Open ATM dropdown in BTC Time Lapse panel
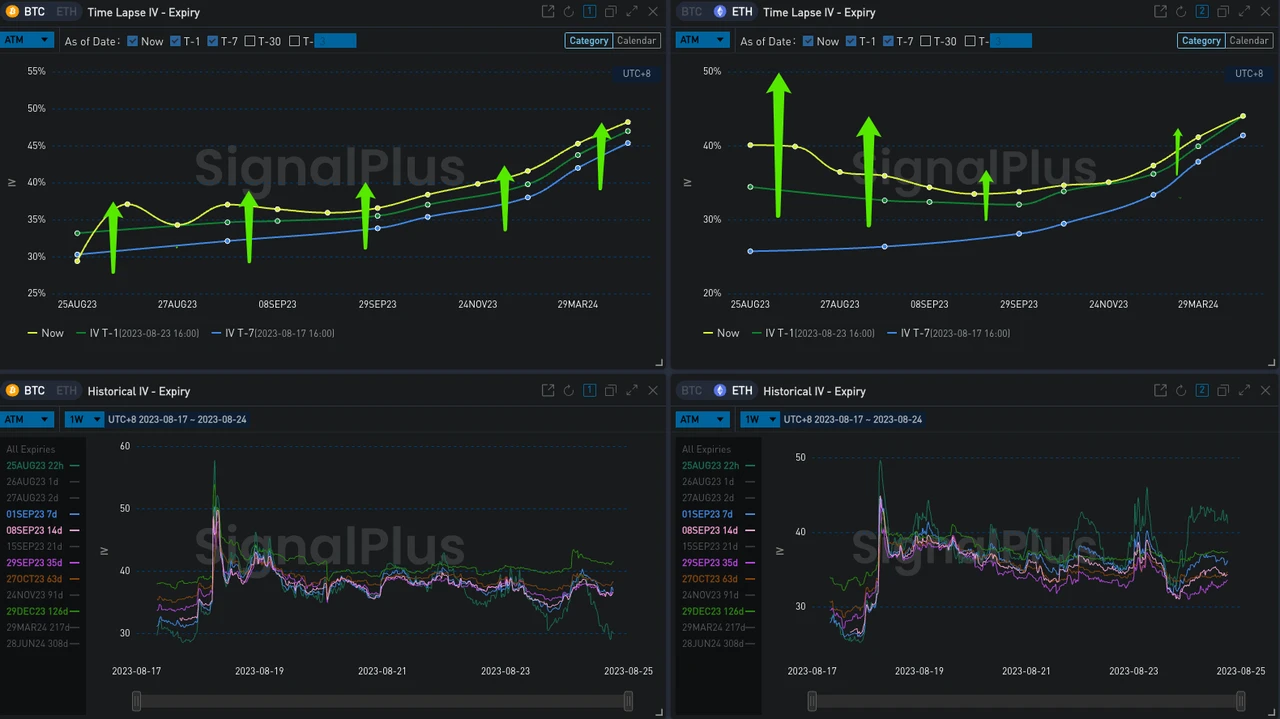This screenshot has width=1280, height=719. [x=27, y=40]
